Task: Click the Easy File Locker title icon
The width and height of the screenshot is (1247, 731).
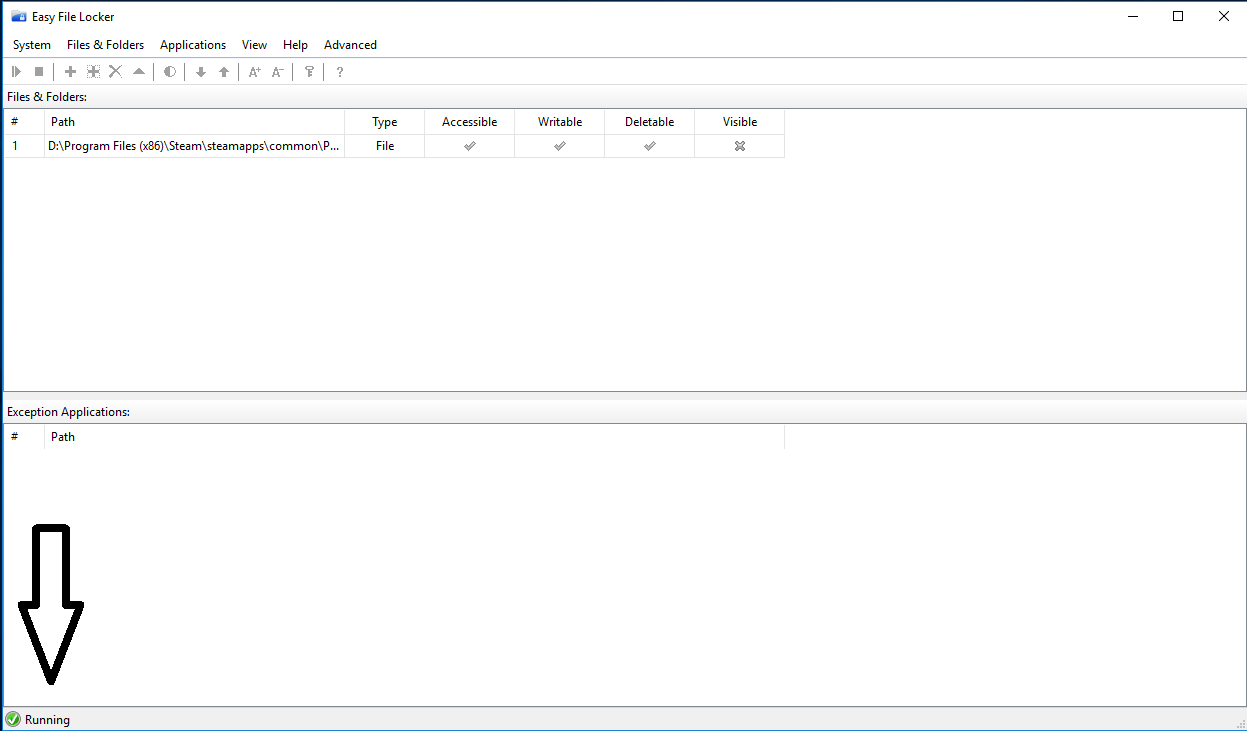Action: (18, 16)
